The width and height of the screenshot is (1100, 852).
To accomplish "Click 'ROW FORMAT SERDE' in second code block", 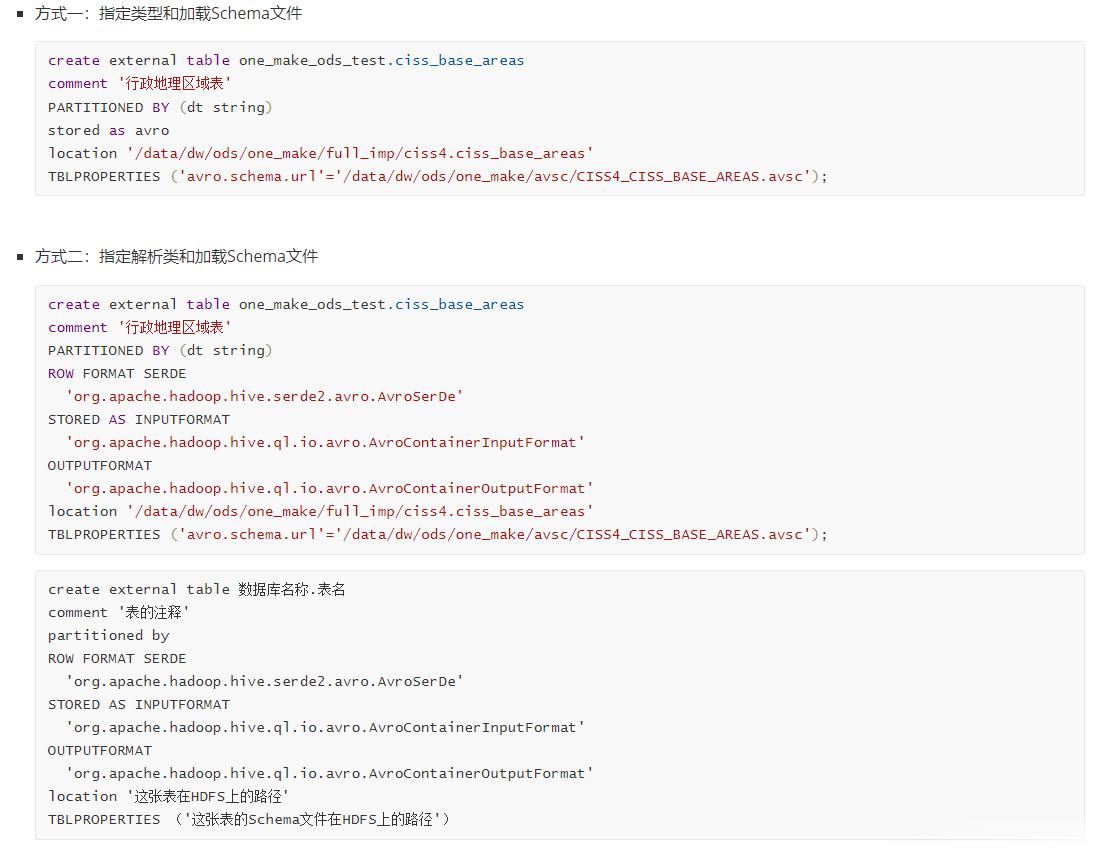I will point(117,374).
